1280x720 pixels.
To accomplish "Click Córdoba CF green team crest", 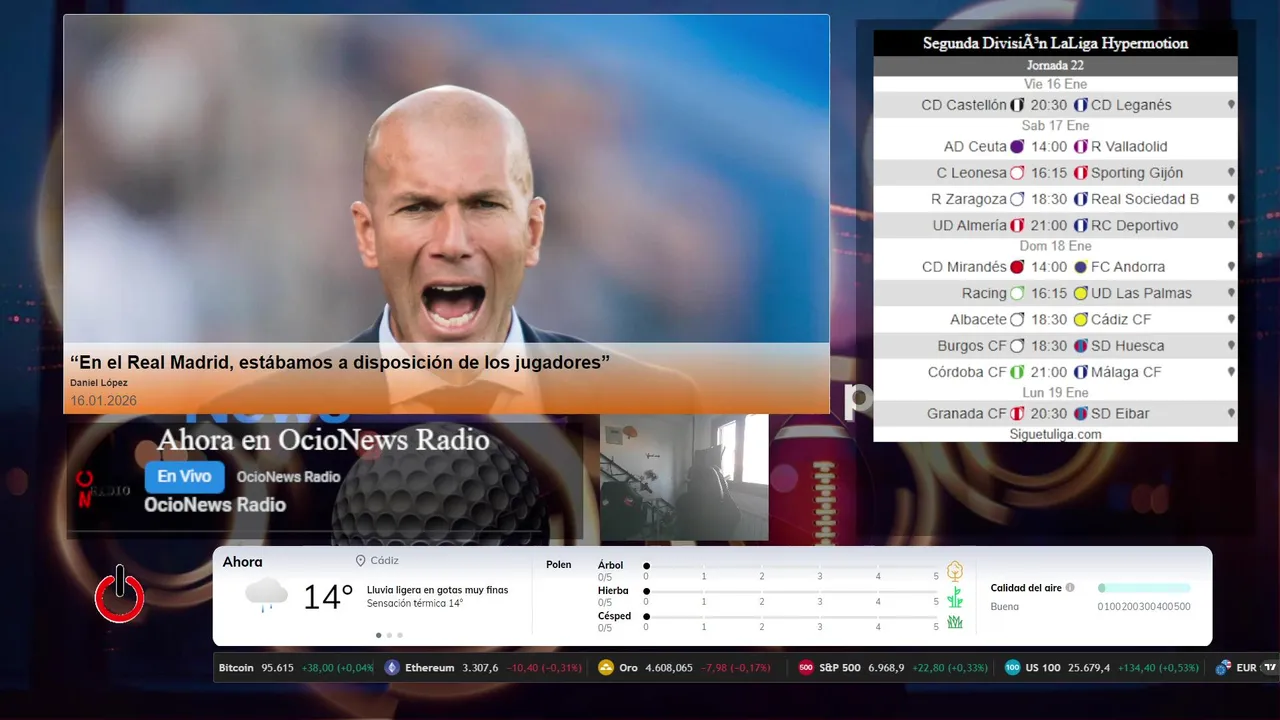I will [1017, 372].
